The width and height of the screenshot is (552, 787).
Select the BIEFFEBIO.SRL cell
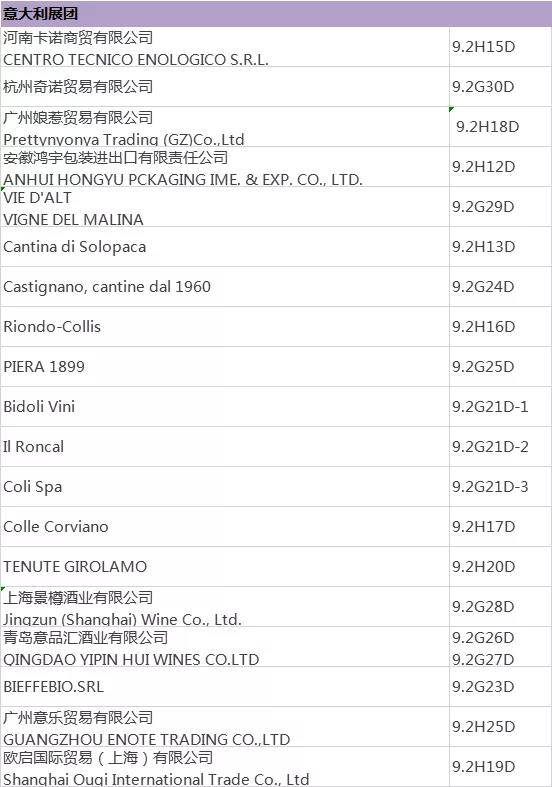[225, 687]
